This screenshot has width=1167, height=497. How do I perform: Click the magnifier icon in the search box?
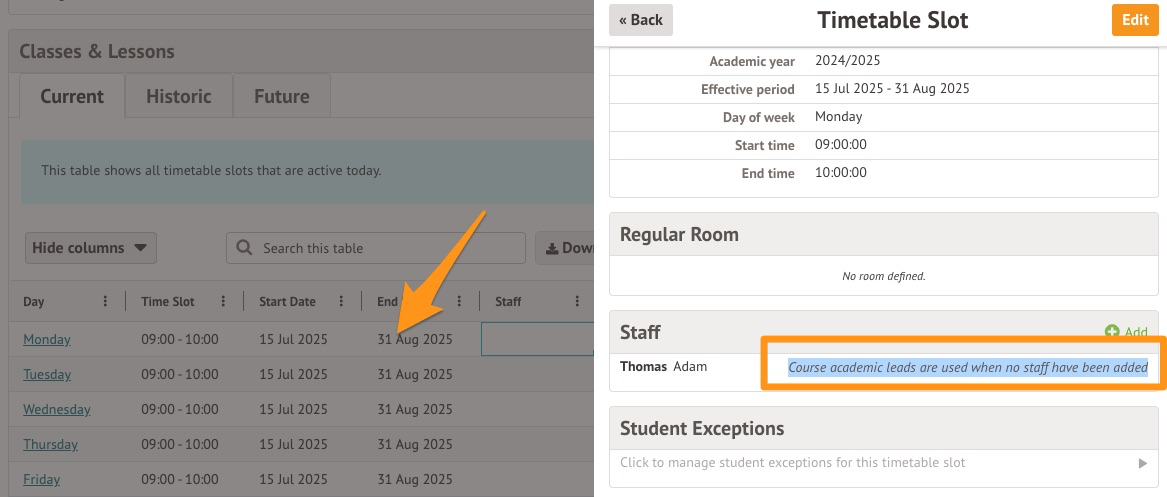[245, 248]
